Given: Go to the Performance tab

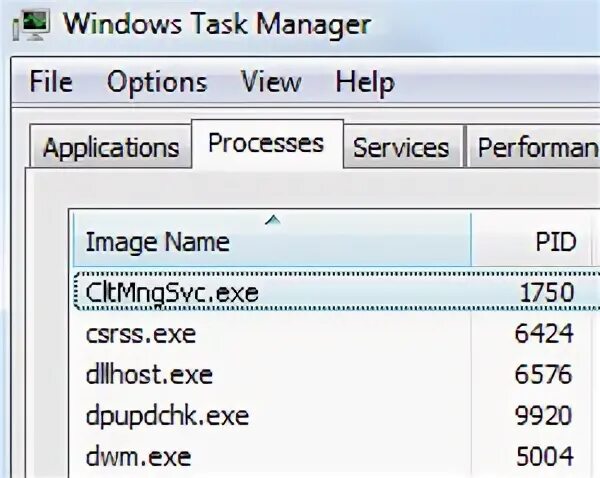Looking at the screenshot, I should [536, 149].
